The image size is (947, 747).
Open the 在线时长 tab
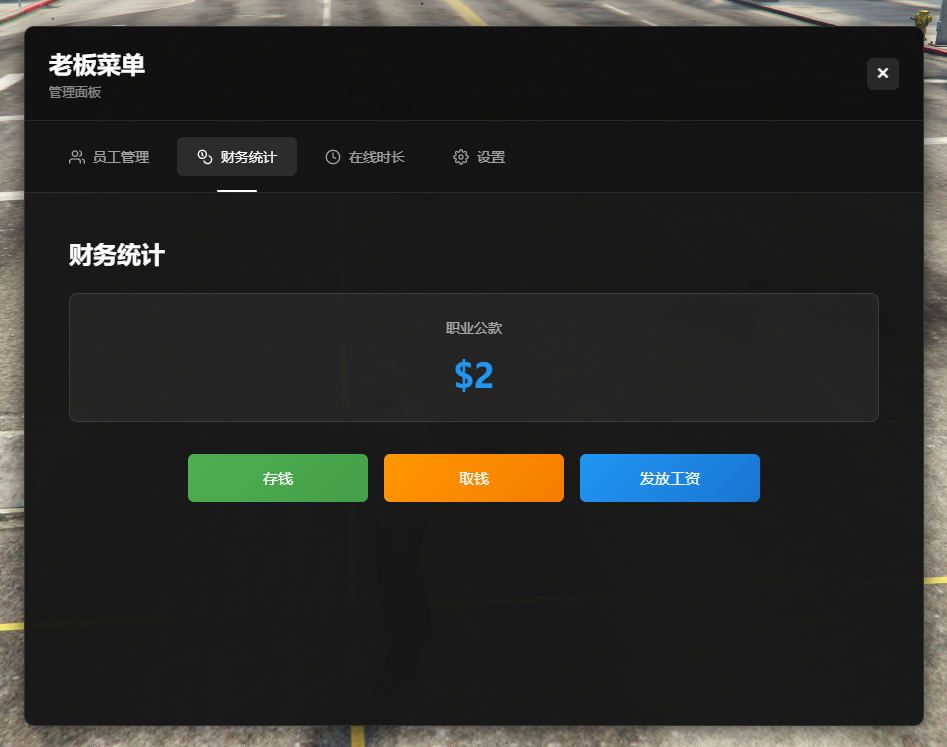tap(365, 157)
